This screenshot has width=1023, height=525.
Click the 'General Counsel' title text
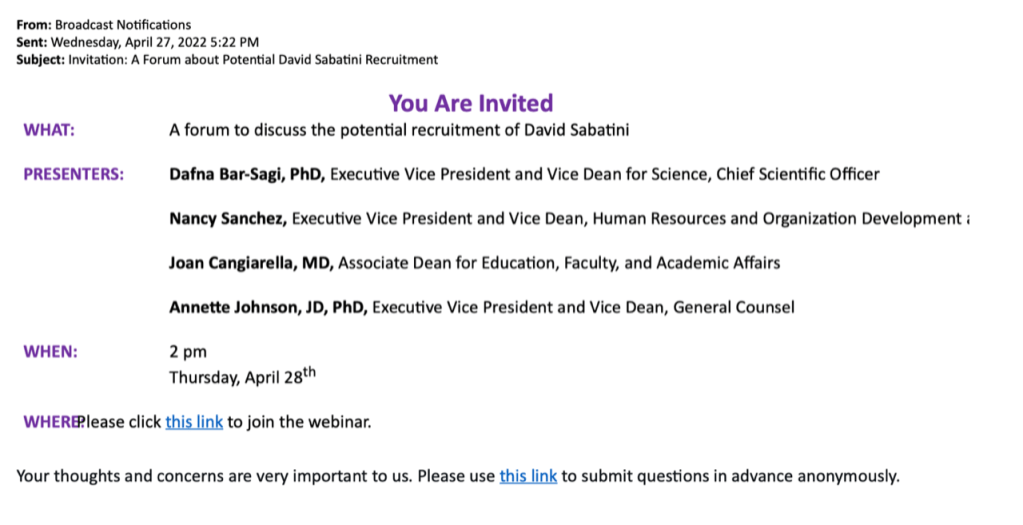pos(734,307)
